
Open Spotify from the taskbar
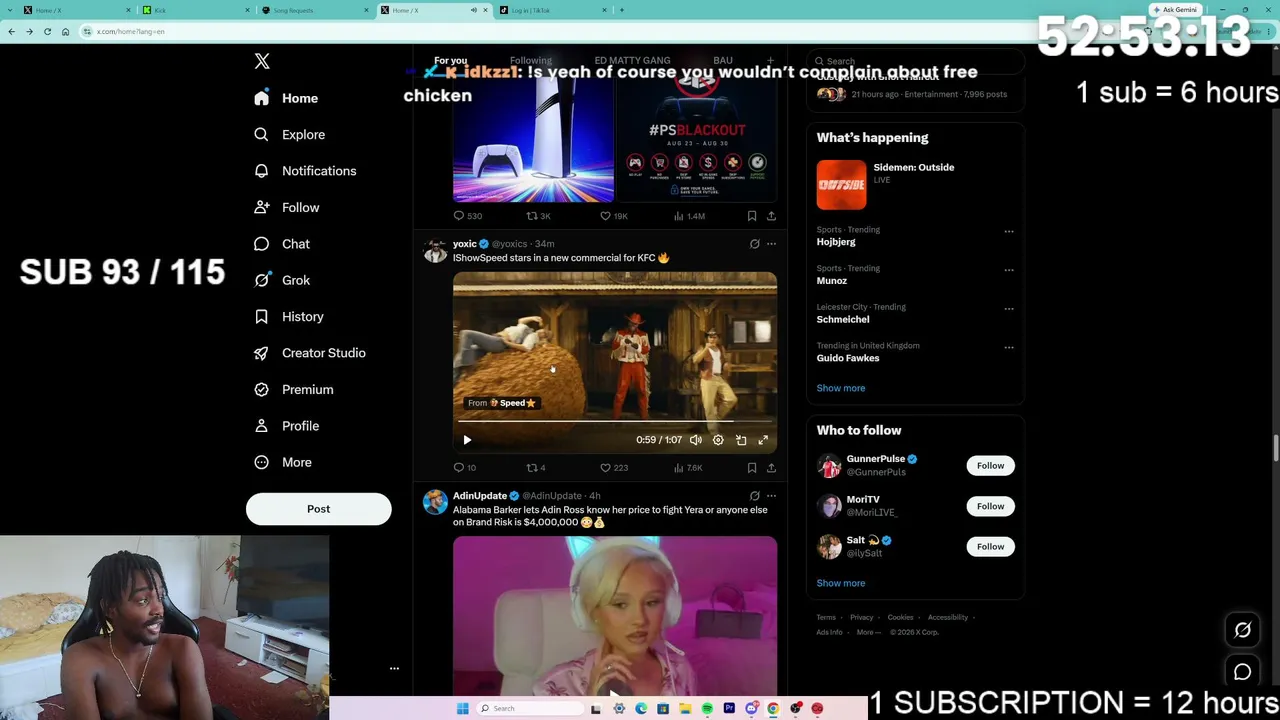[x=707, y=709]
